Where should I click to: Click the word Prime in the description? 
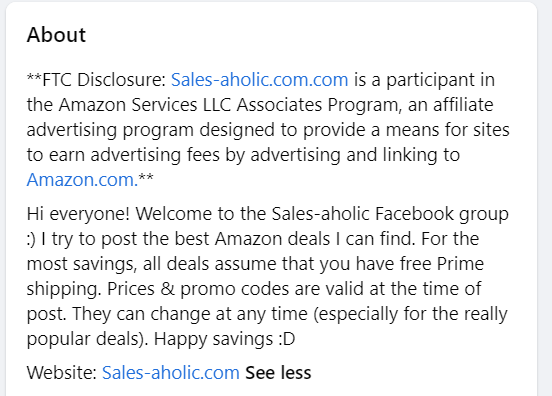pyautogui.click(x=460, y=264)
